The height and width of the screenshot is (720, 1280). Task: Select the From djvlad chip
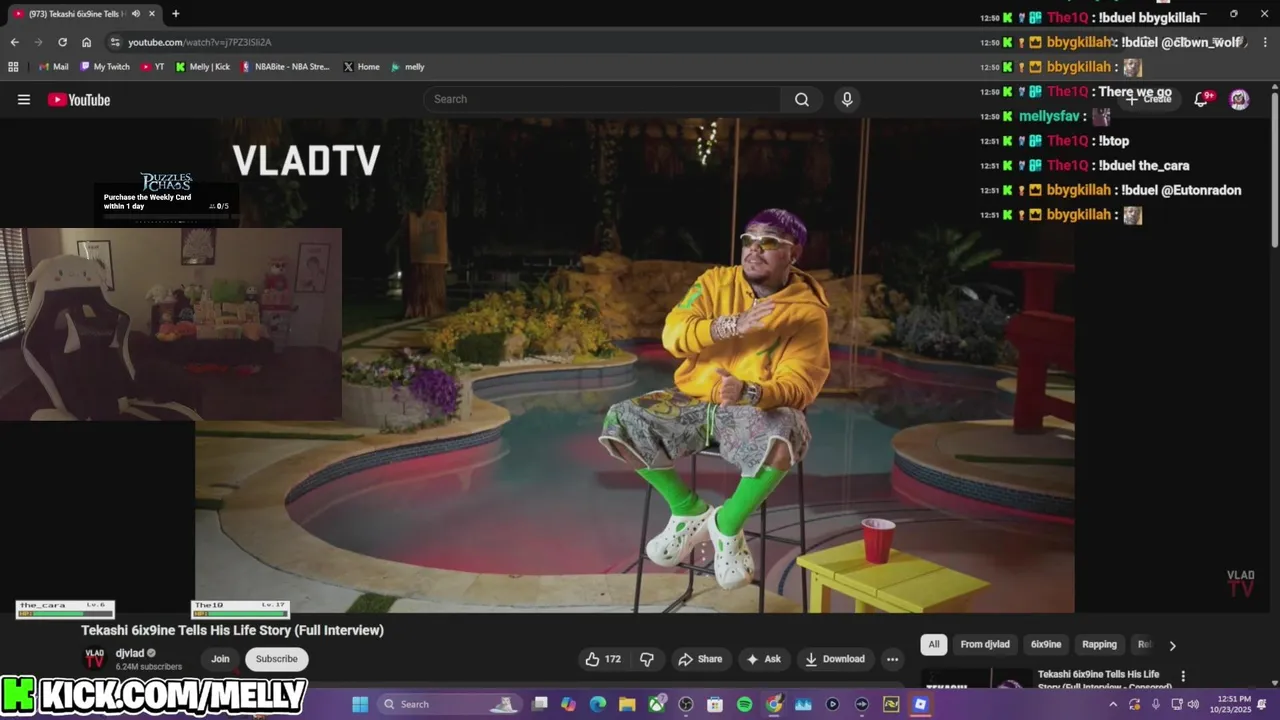(x=985, y=645)
